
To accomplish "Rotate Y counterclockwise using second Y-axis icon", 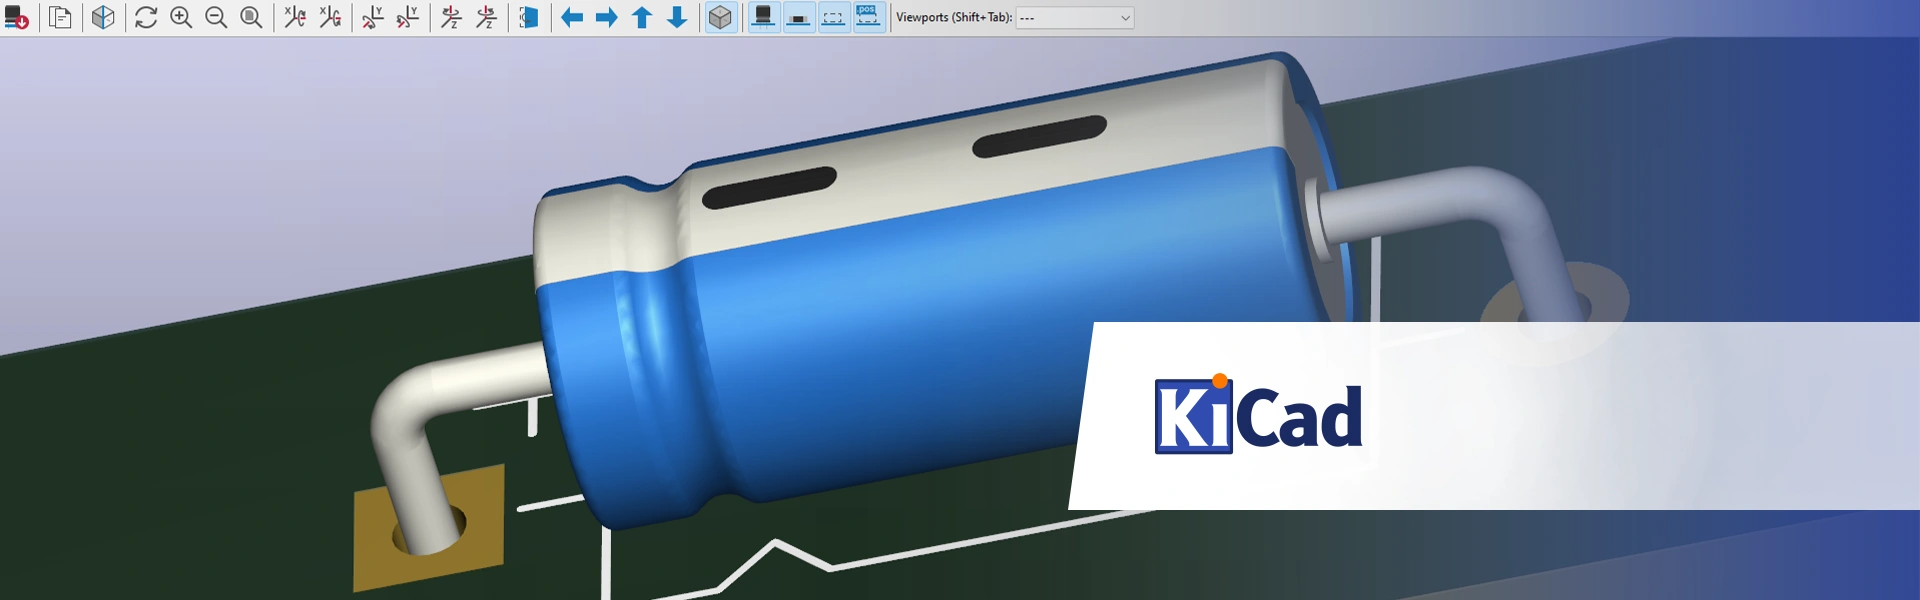I will coord(408,18).
